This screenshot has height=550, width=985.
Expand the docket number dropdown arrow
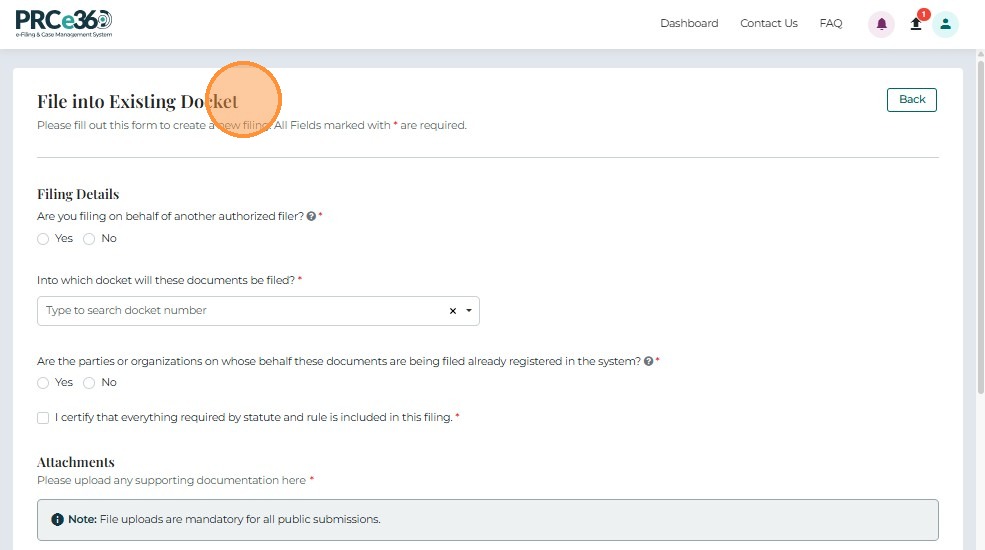(469, 311)
